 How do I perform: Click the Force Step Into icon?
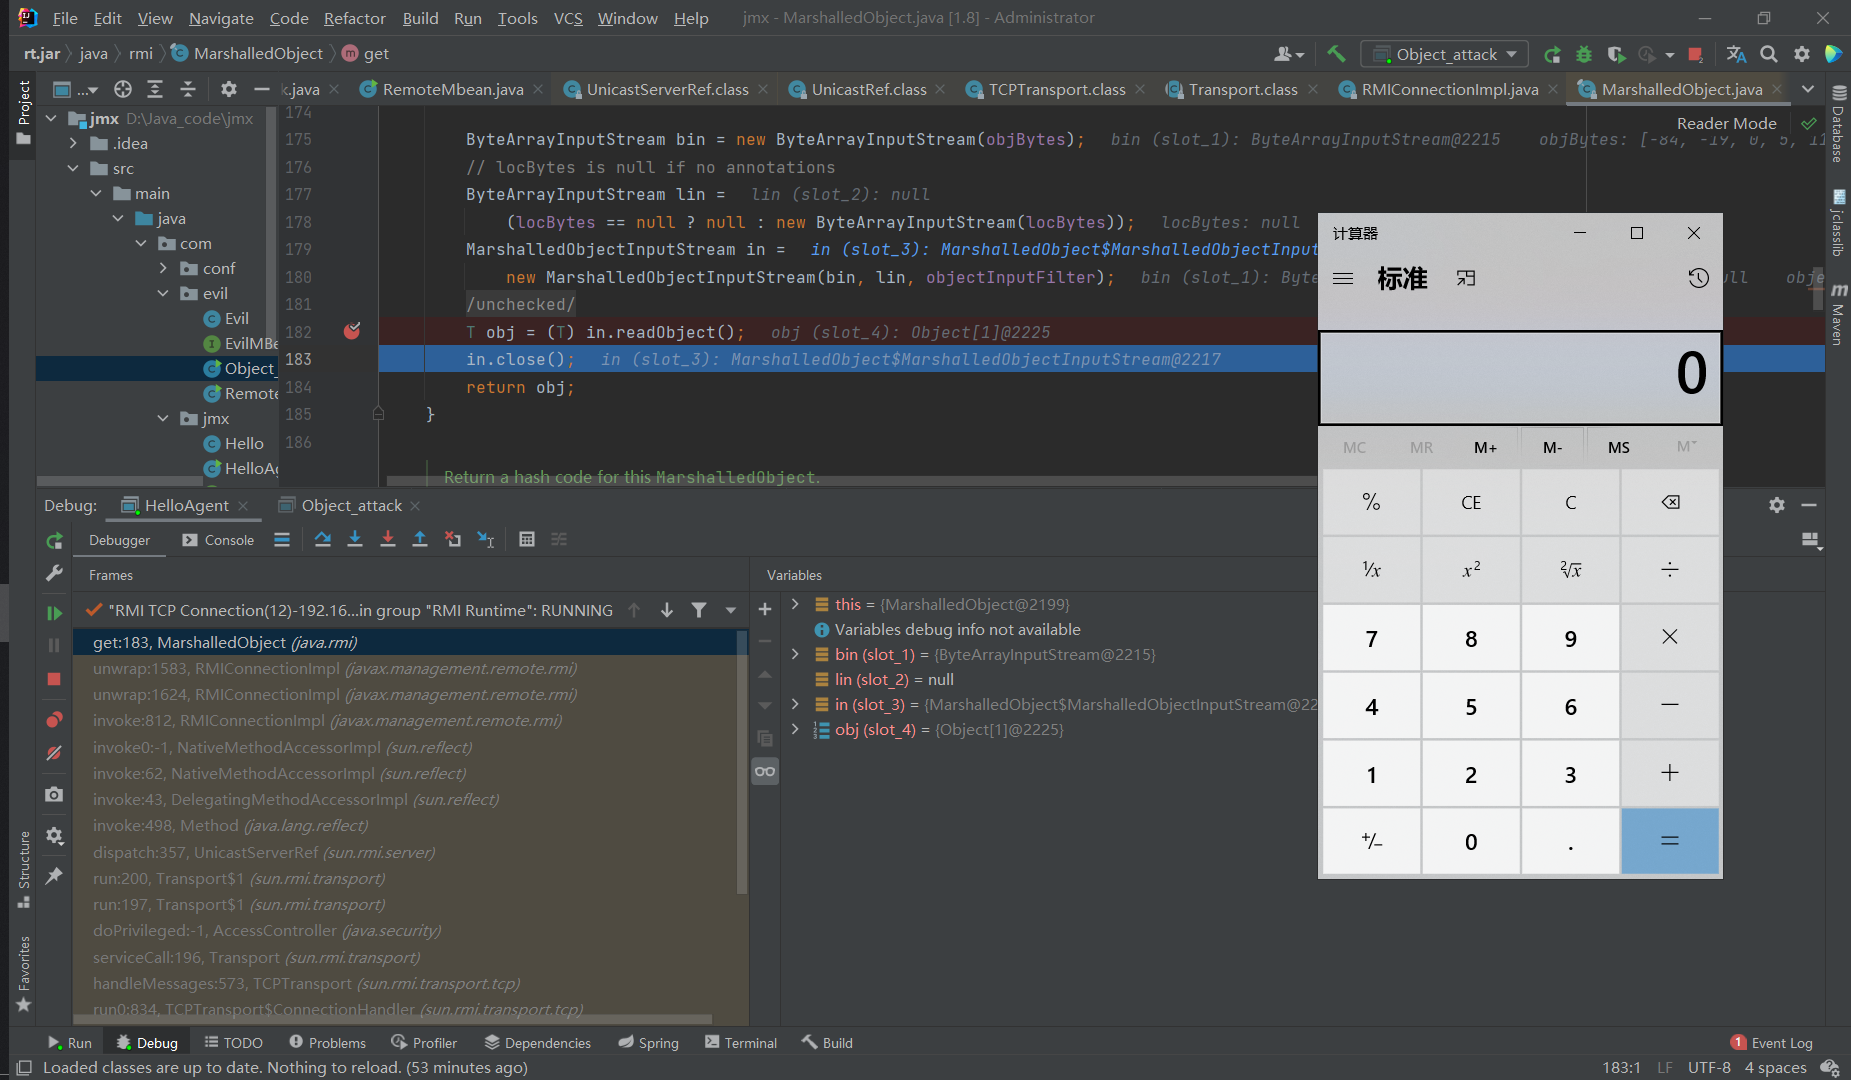point(388,540)
